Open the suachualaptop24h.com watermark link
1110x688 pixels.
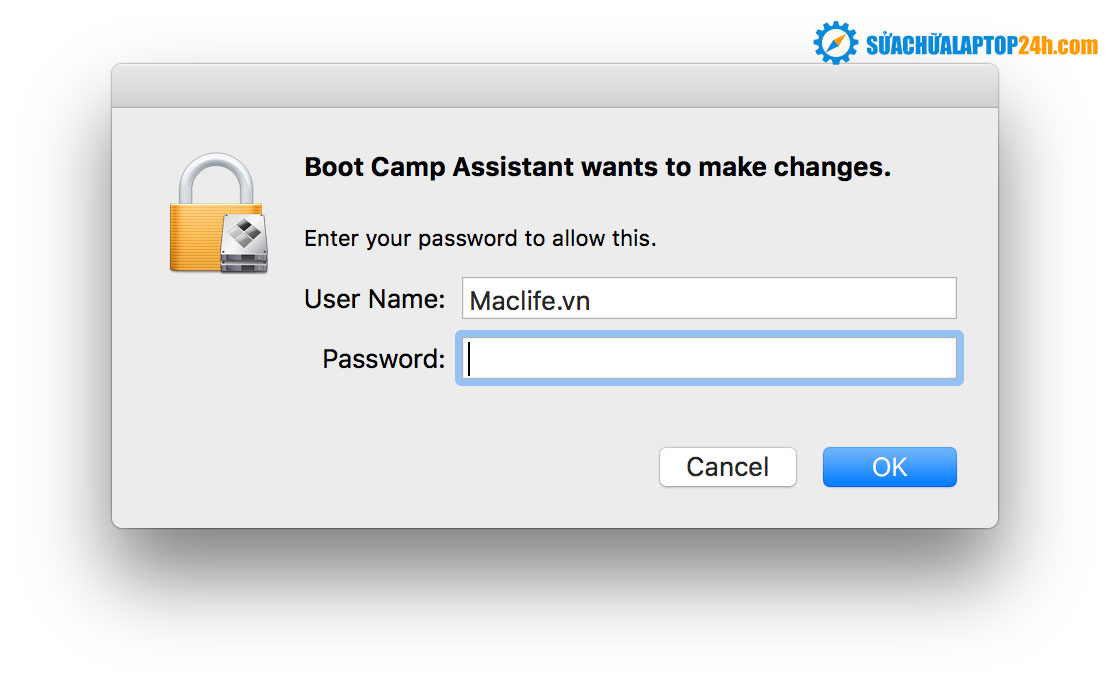click(980, 45)
